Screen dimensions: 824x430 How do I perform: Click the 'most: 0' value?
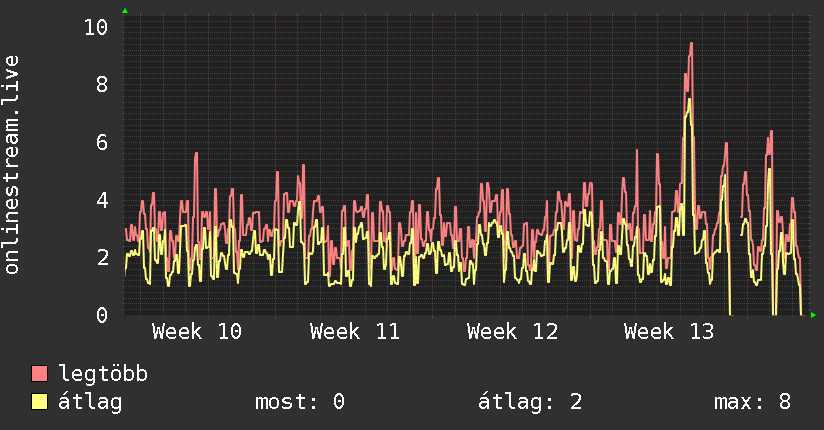pos(300,402)
